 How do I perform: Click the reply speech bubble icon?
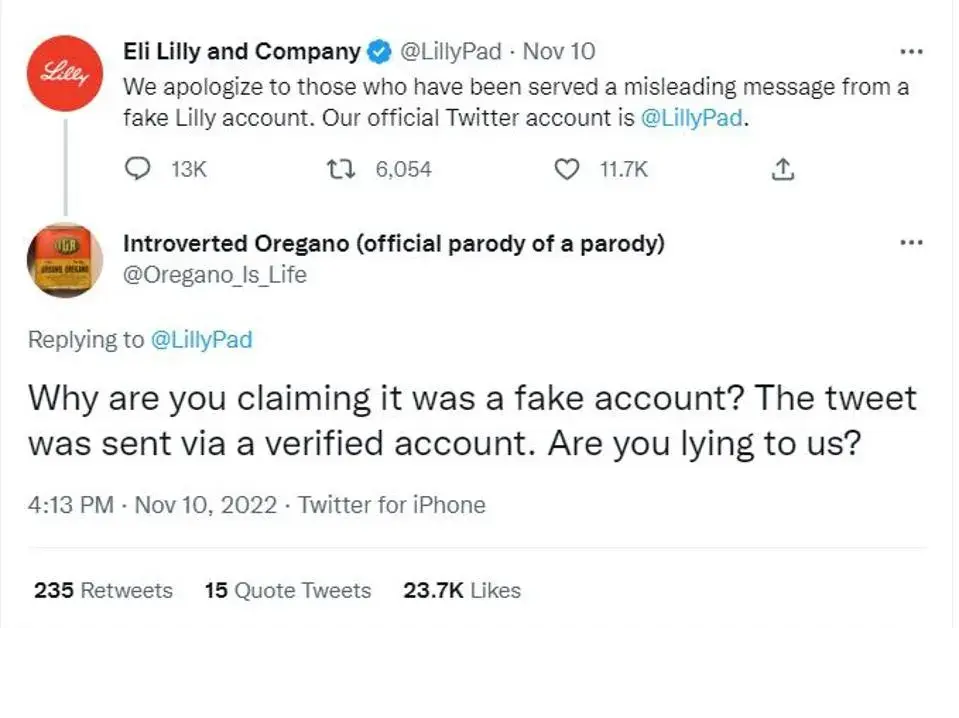click(138, 169)
